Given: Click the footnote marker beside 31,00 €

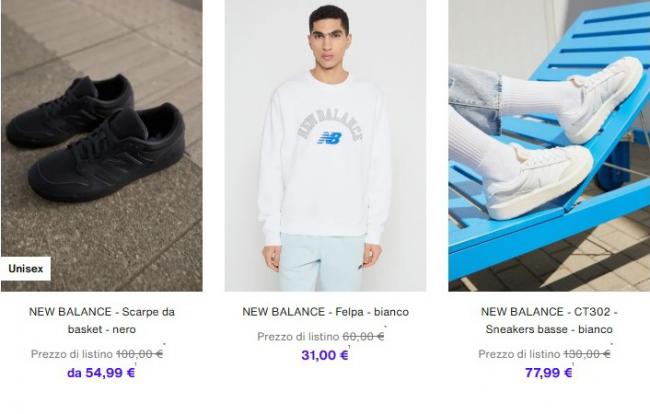Looking at the screenshot, I should point(349,347).
